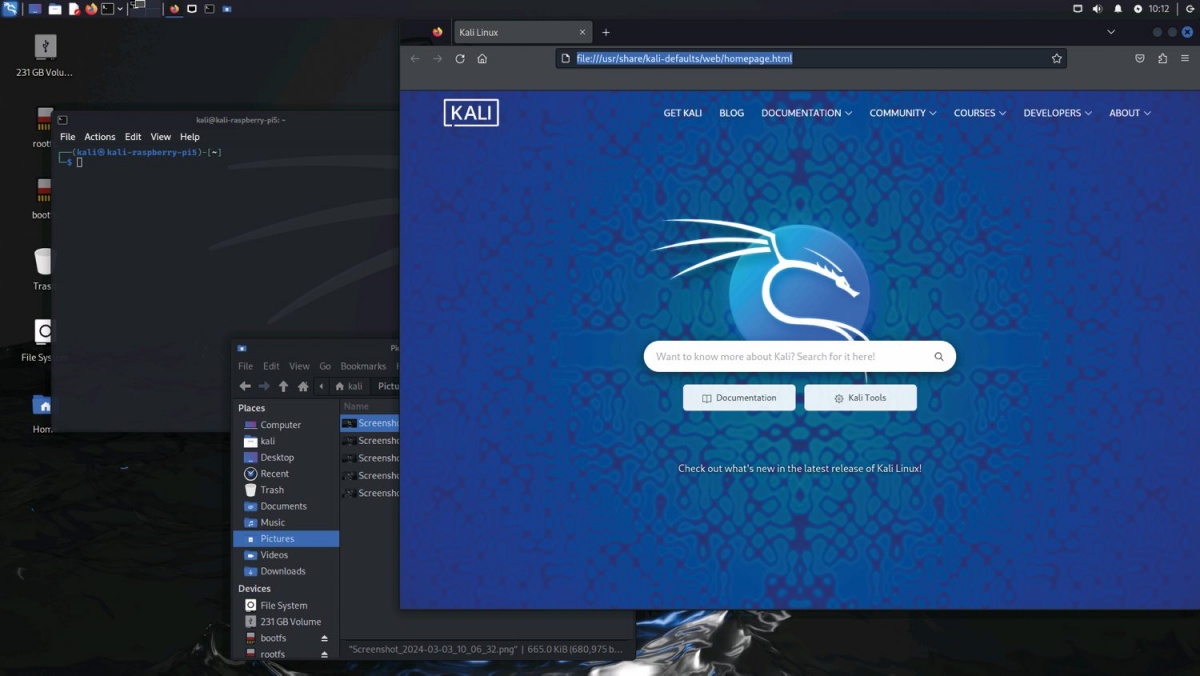Image resolution: width=1200 pixels, height=676 pixels.
Task: Click the 10:12 panel clock
Action: pyautogui.click(x=1159, y=9)
